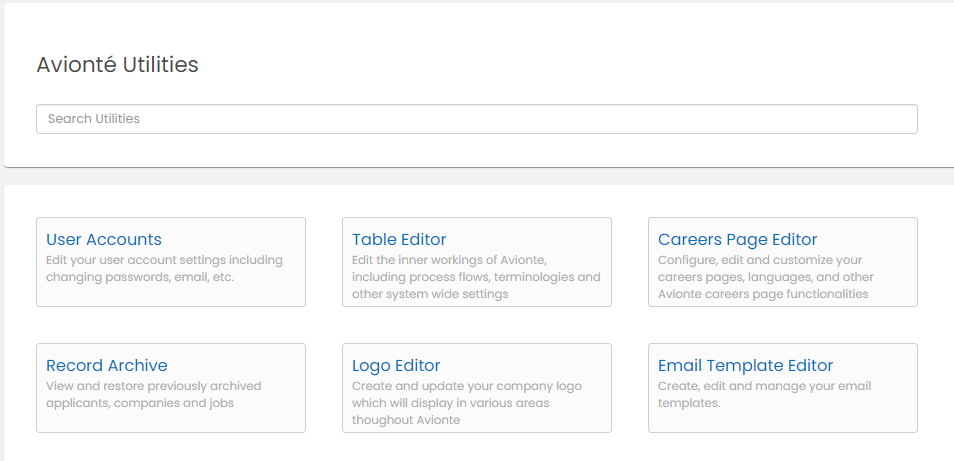Open the Email Template Editor link
Viewport: 954px width, 461px height.
[745, 366]
